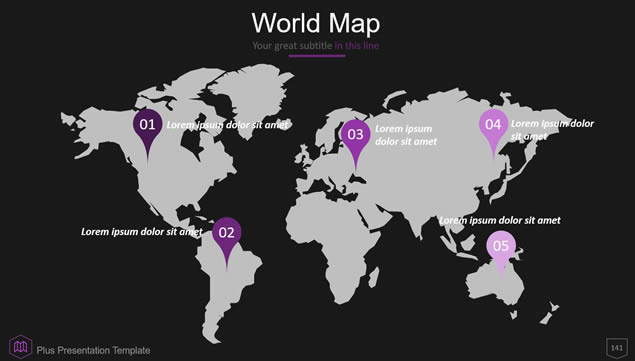This screenshot has width=635, height=361.
Task: Select the World Map title text
Action: coord(315,23)
